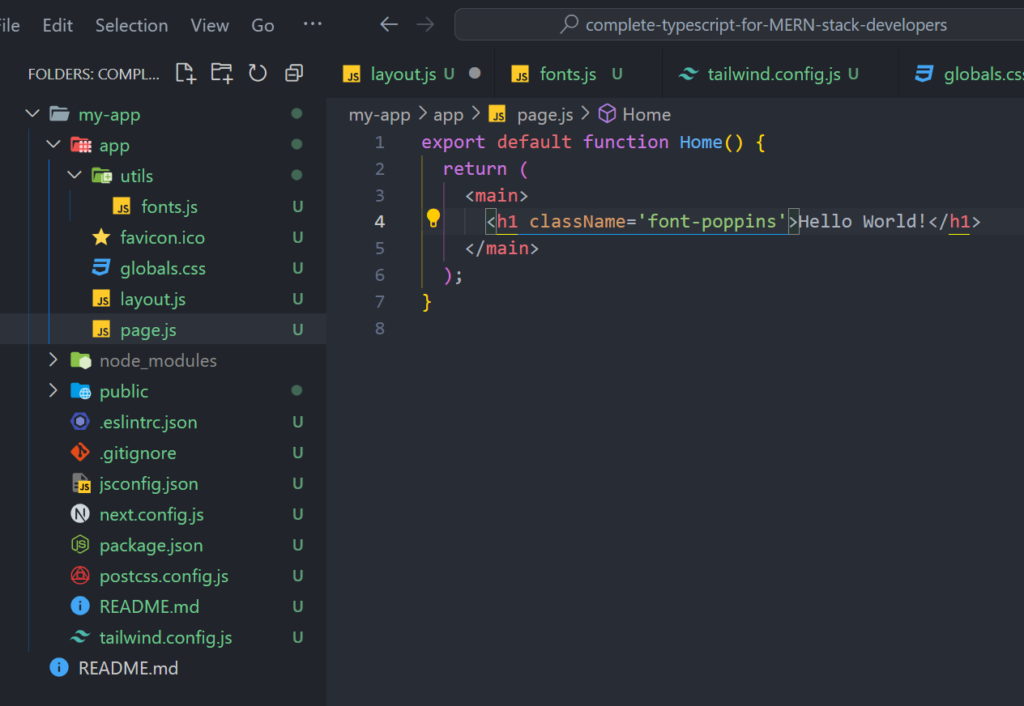Switch to the tailwind.config.js tab
This screenshot has width=1024, height=706.
(x=771, y=74)
